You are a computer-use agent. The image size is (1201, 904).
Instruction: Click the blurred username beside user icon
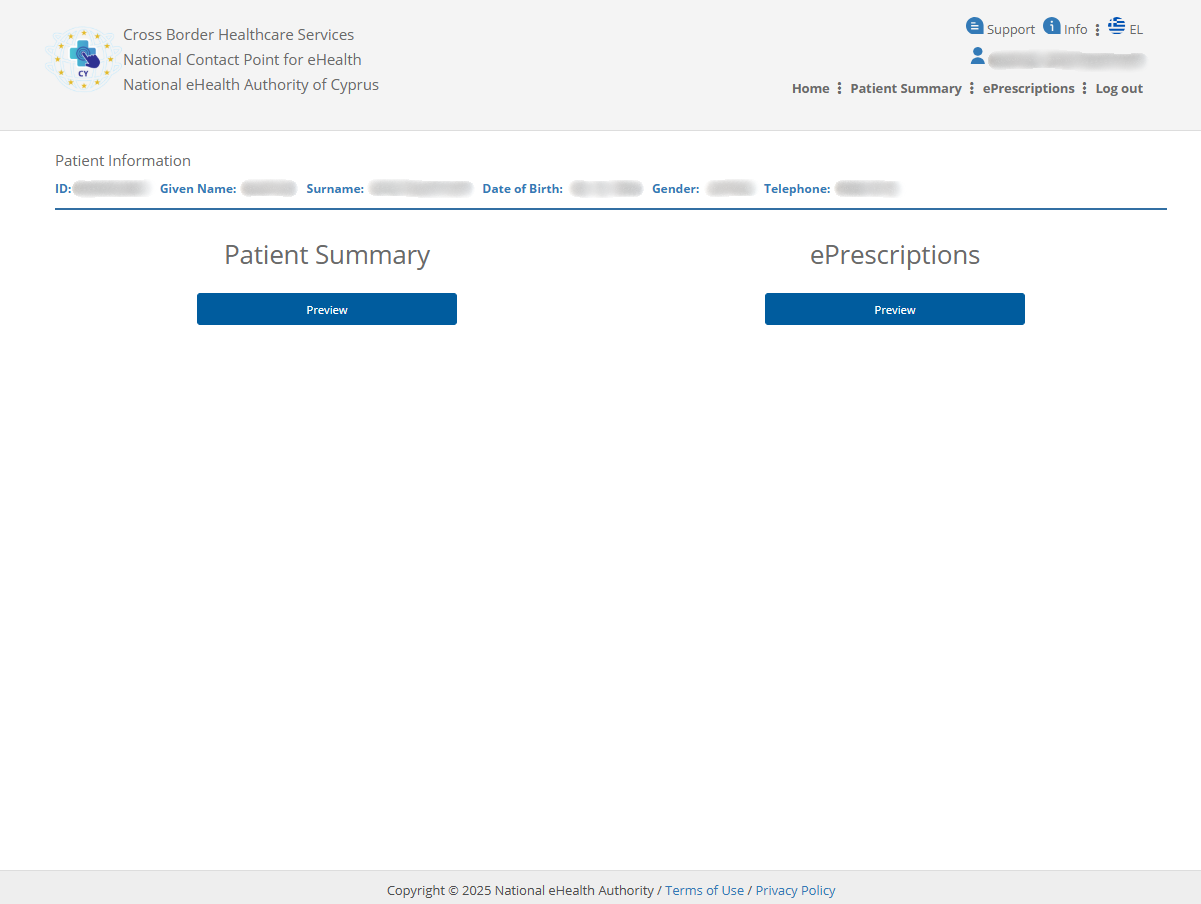coord(1066,61)
